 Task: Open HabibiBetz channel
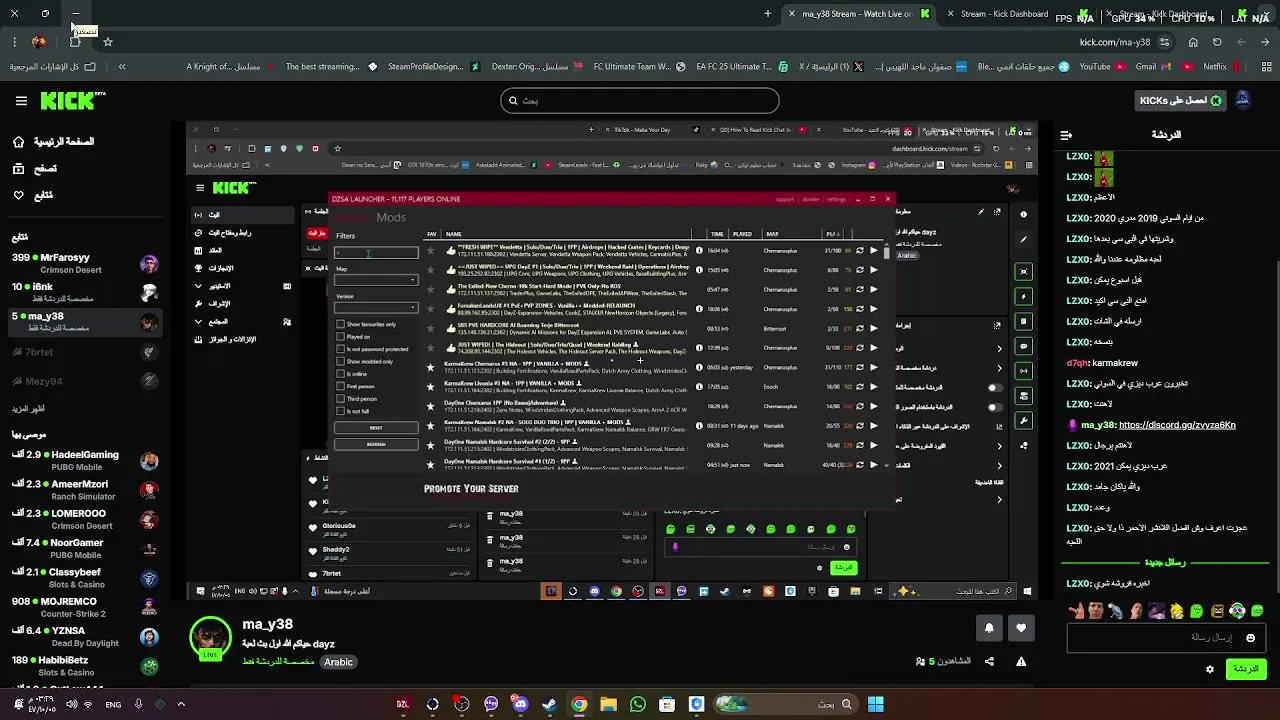pyautogui.click(x=85, y=666)
